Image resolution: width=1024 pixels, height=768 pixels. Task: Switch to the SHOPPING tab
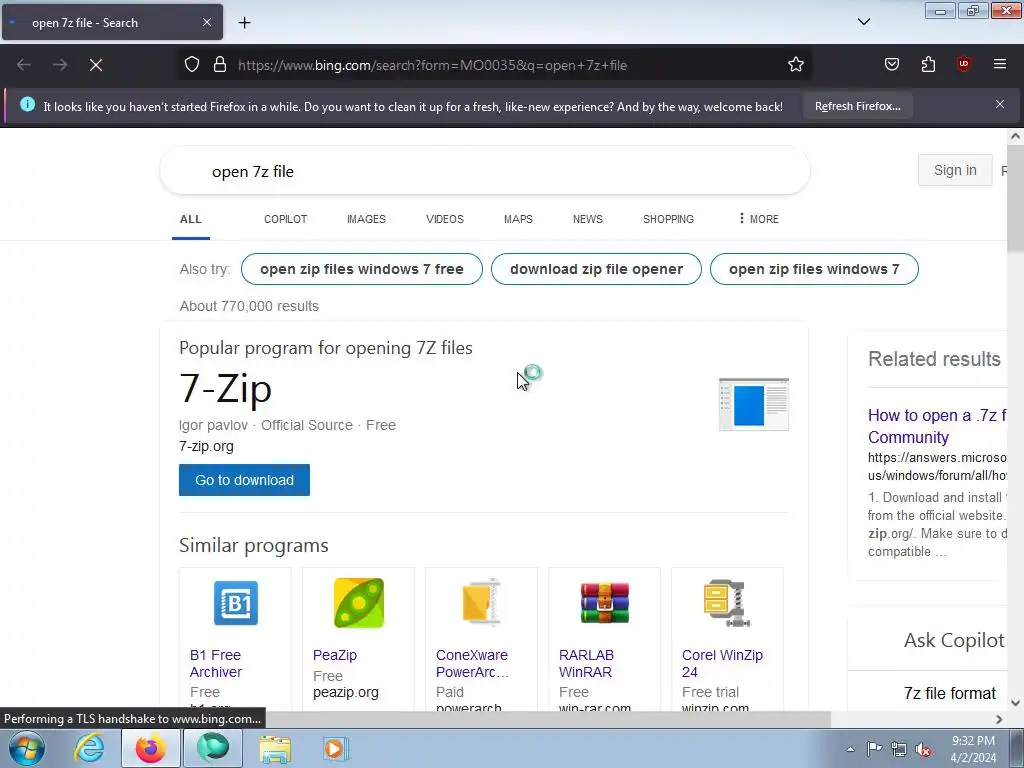(x=668, y=219)
